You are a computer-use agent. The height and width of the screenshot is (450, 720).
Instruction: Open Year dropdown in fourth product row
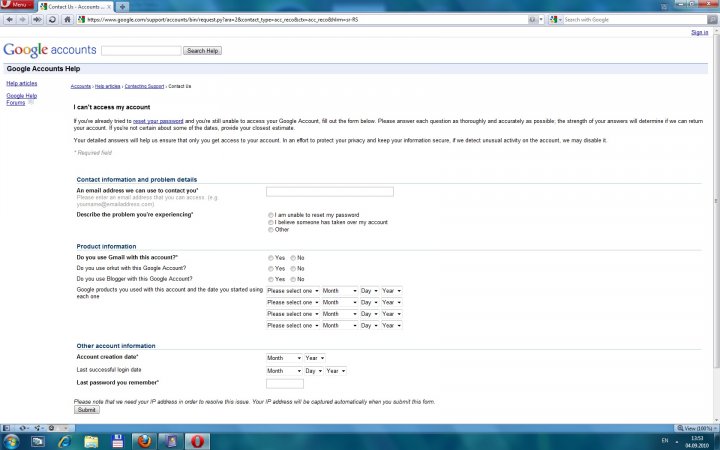pos(392,325)
